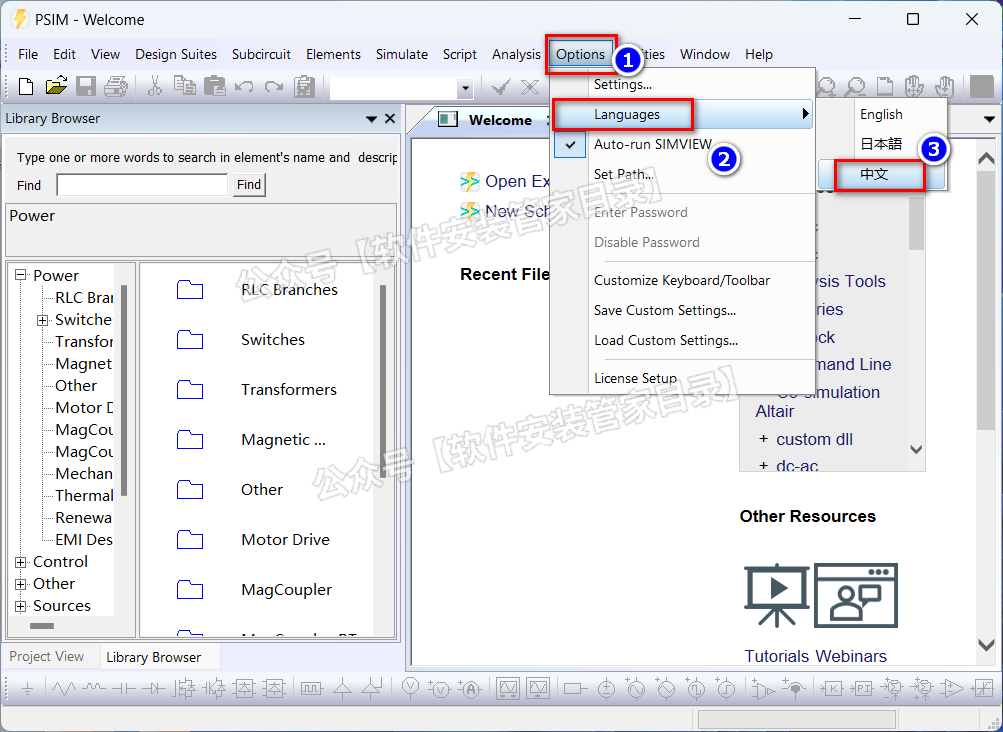Select the Current probe ammeter icon
1003x732 pixels.
[470, 688]
